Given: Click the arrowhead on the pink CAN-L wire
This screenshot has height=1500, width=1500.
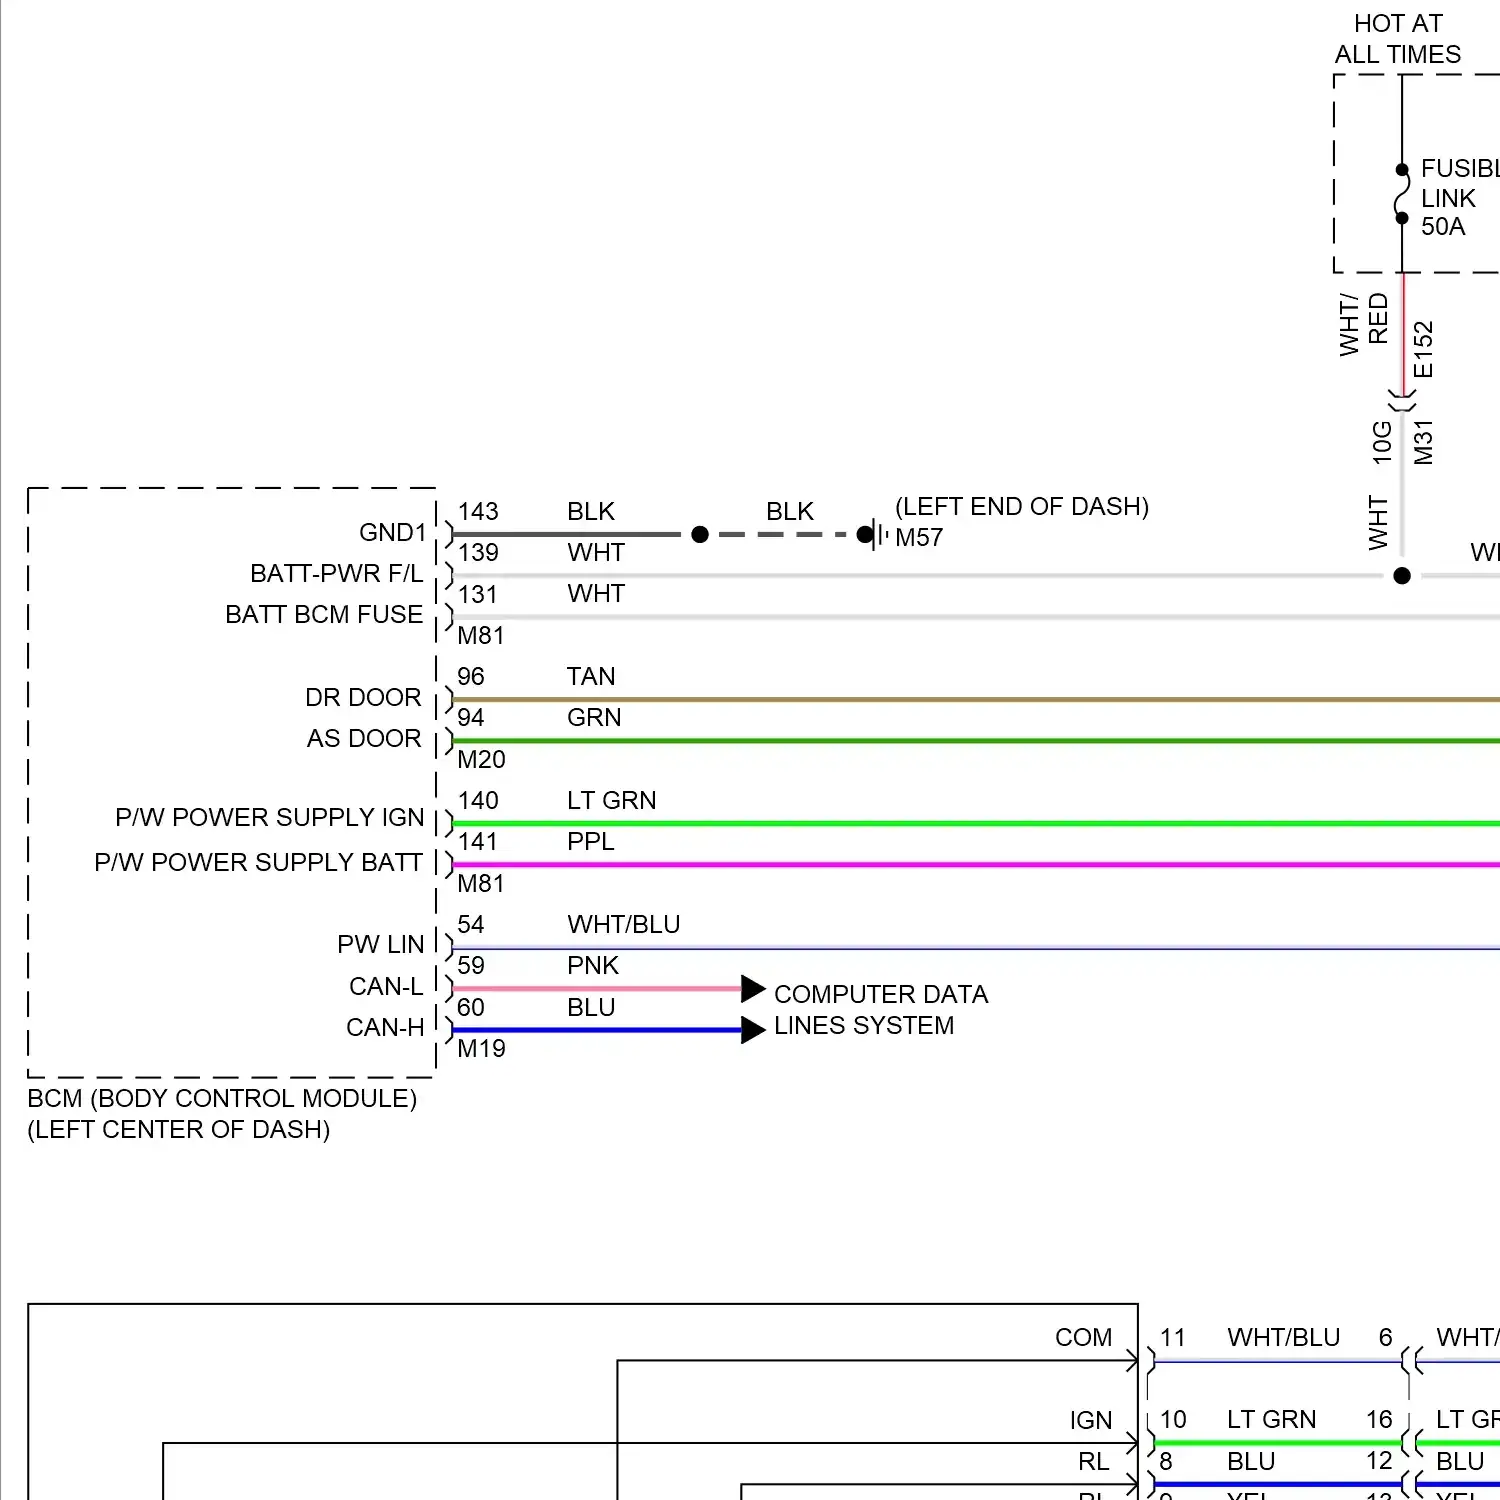Looking at the screenshot, I should coord(753,989).
